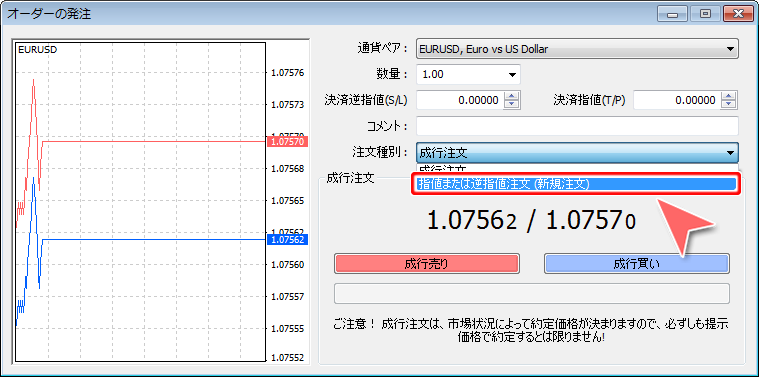Click the 成行買い buy button

tap(637, 264)
